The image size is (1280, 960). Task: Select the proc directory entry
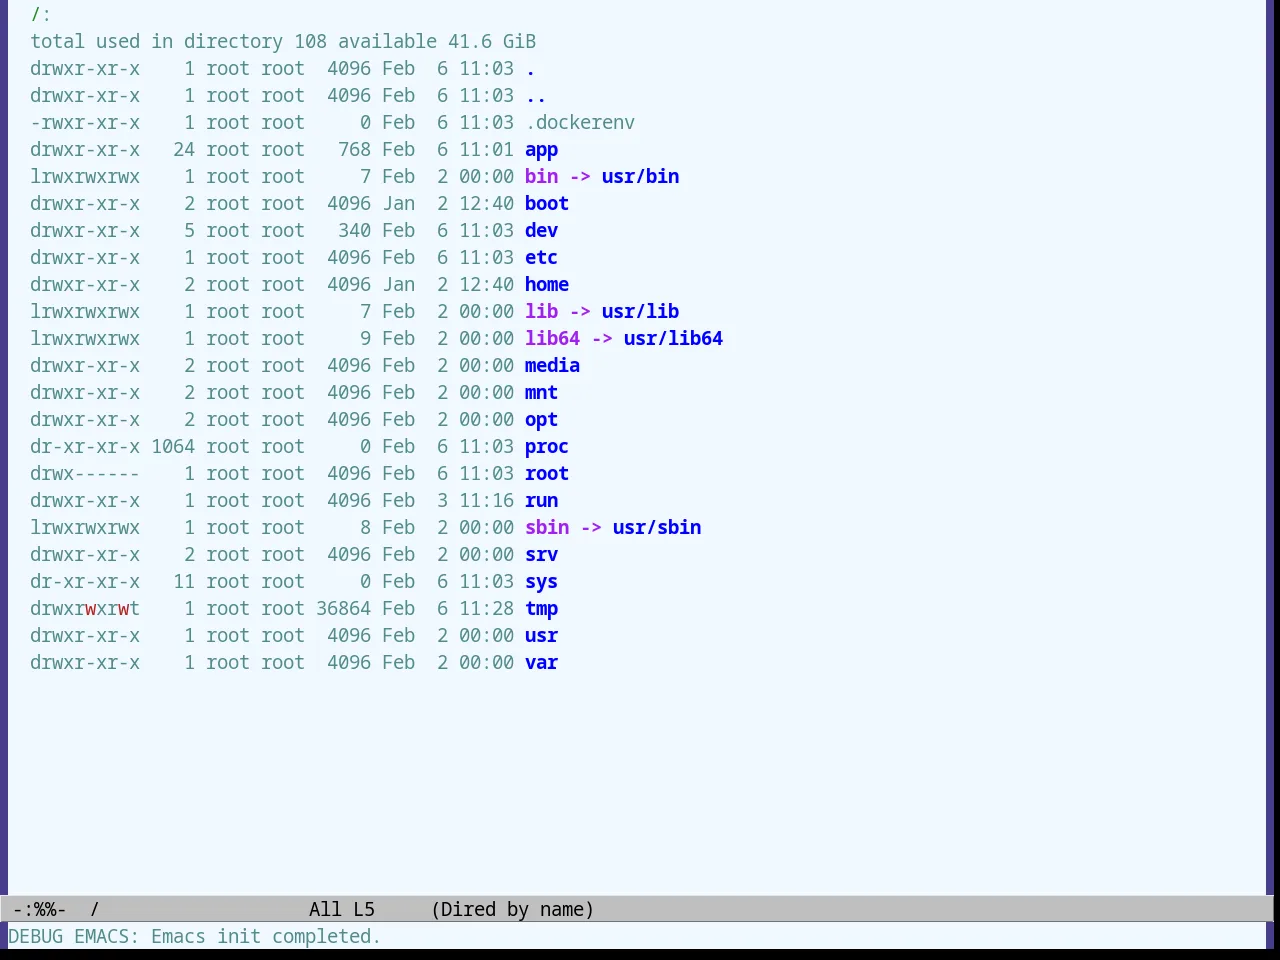547,447
